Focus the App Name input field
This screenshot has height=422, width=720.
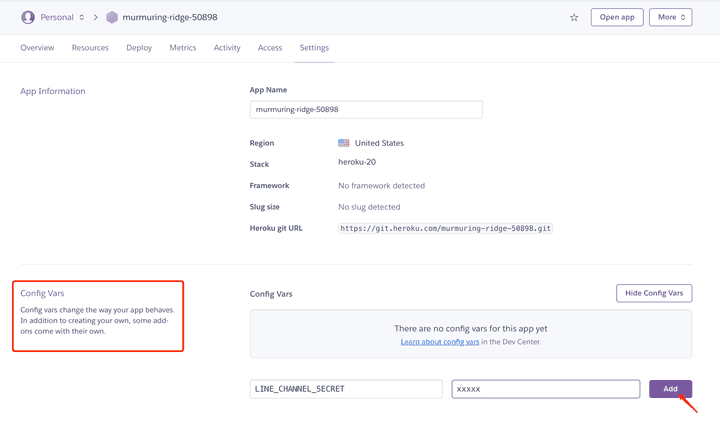(x=366, y=110)
